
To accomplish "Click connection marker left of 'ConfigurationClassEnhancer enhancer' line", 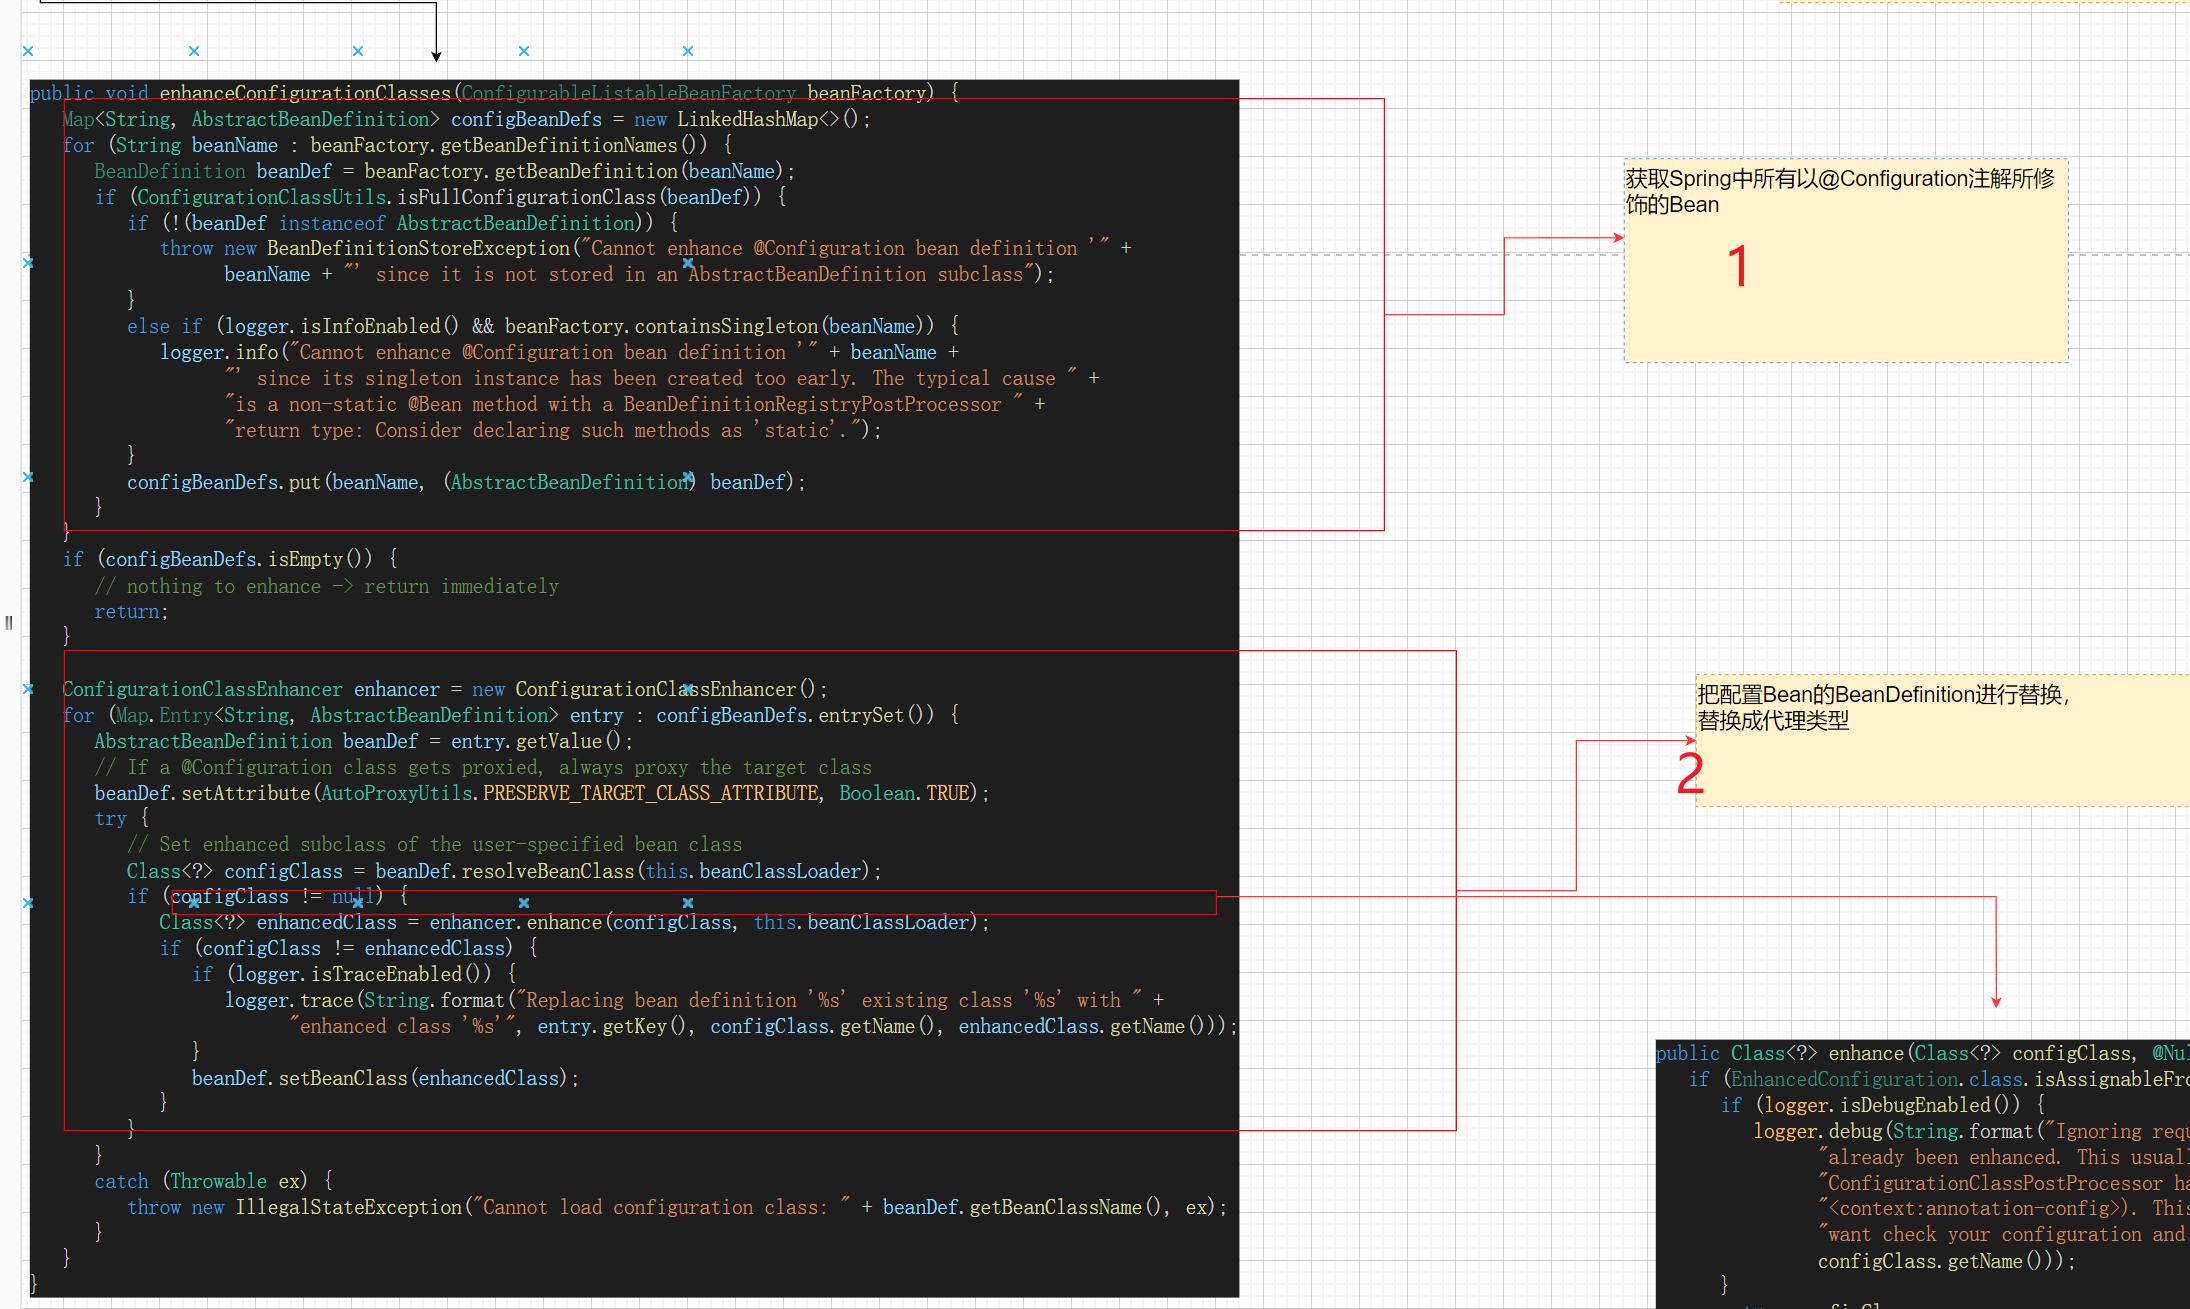I will (28, 689).
